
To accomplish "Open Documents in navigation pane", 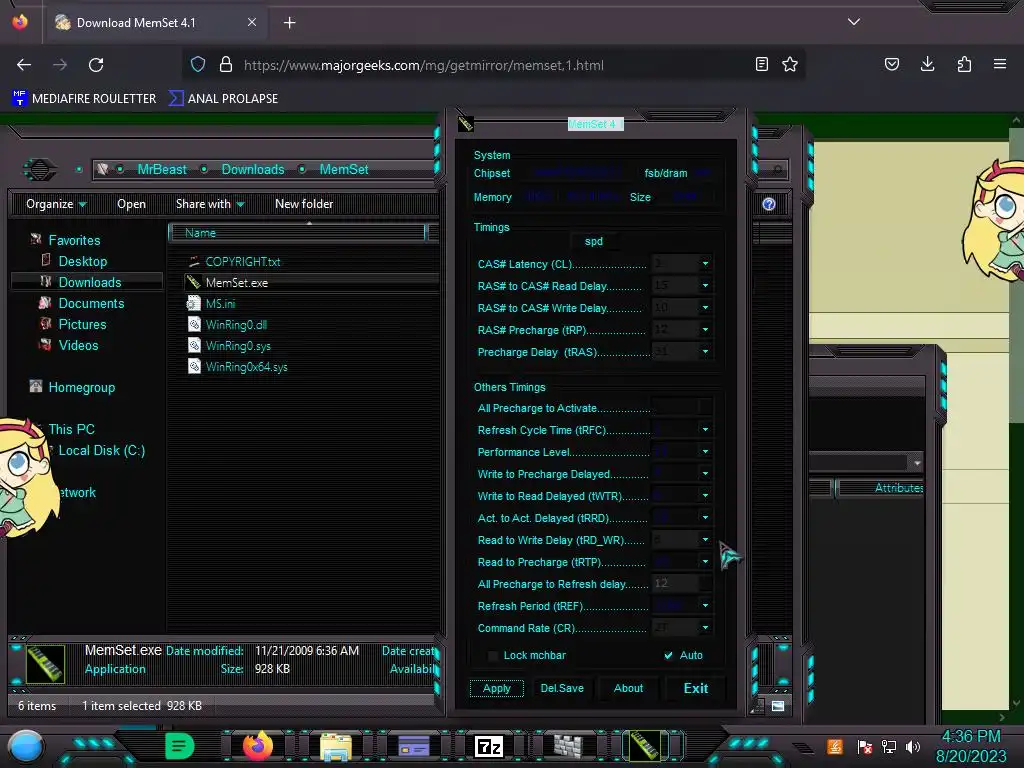I will click(91, 304).
